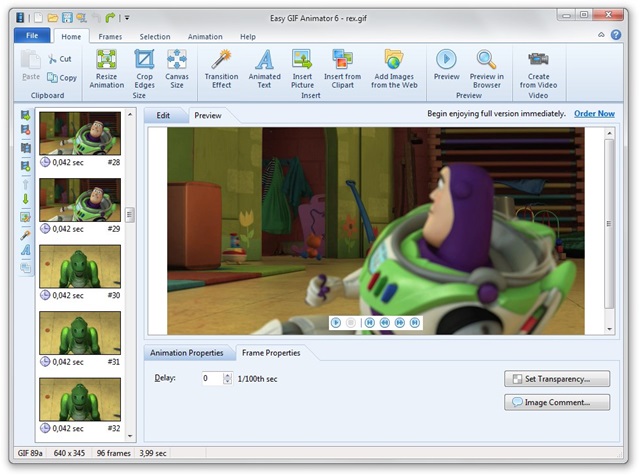The width and height of the screenshot is (640, 476).
Task: Click Add Images from the Web
Action: coord(394,69)
